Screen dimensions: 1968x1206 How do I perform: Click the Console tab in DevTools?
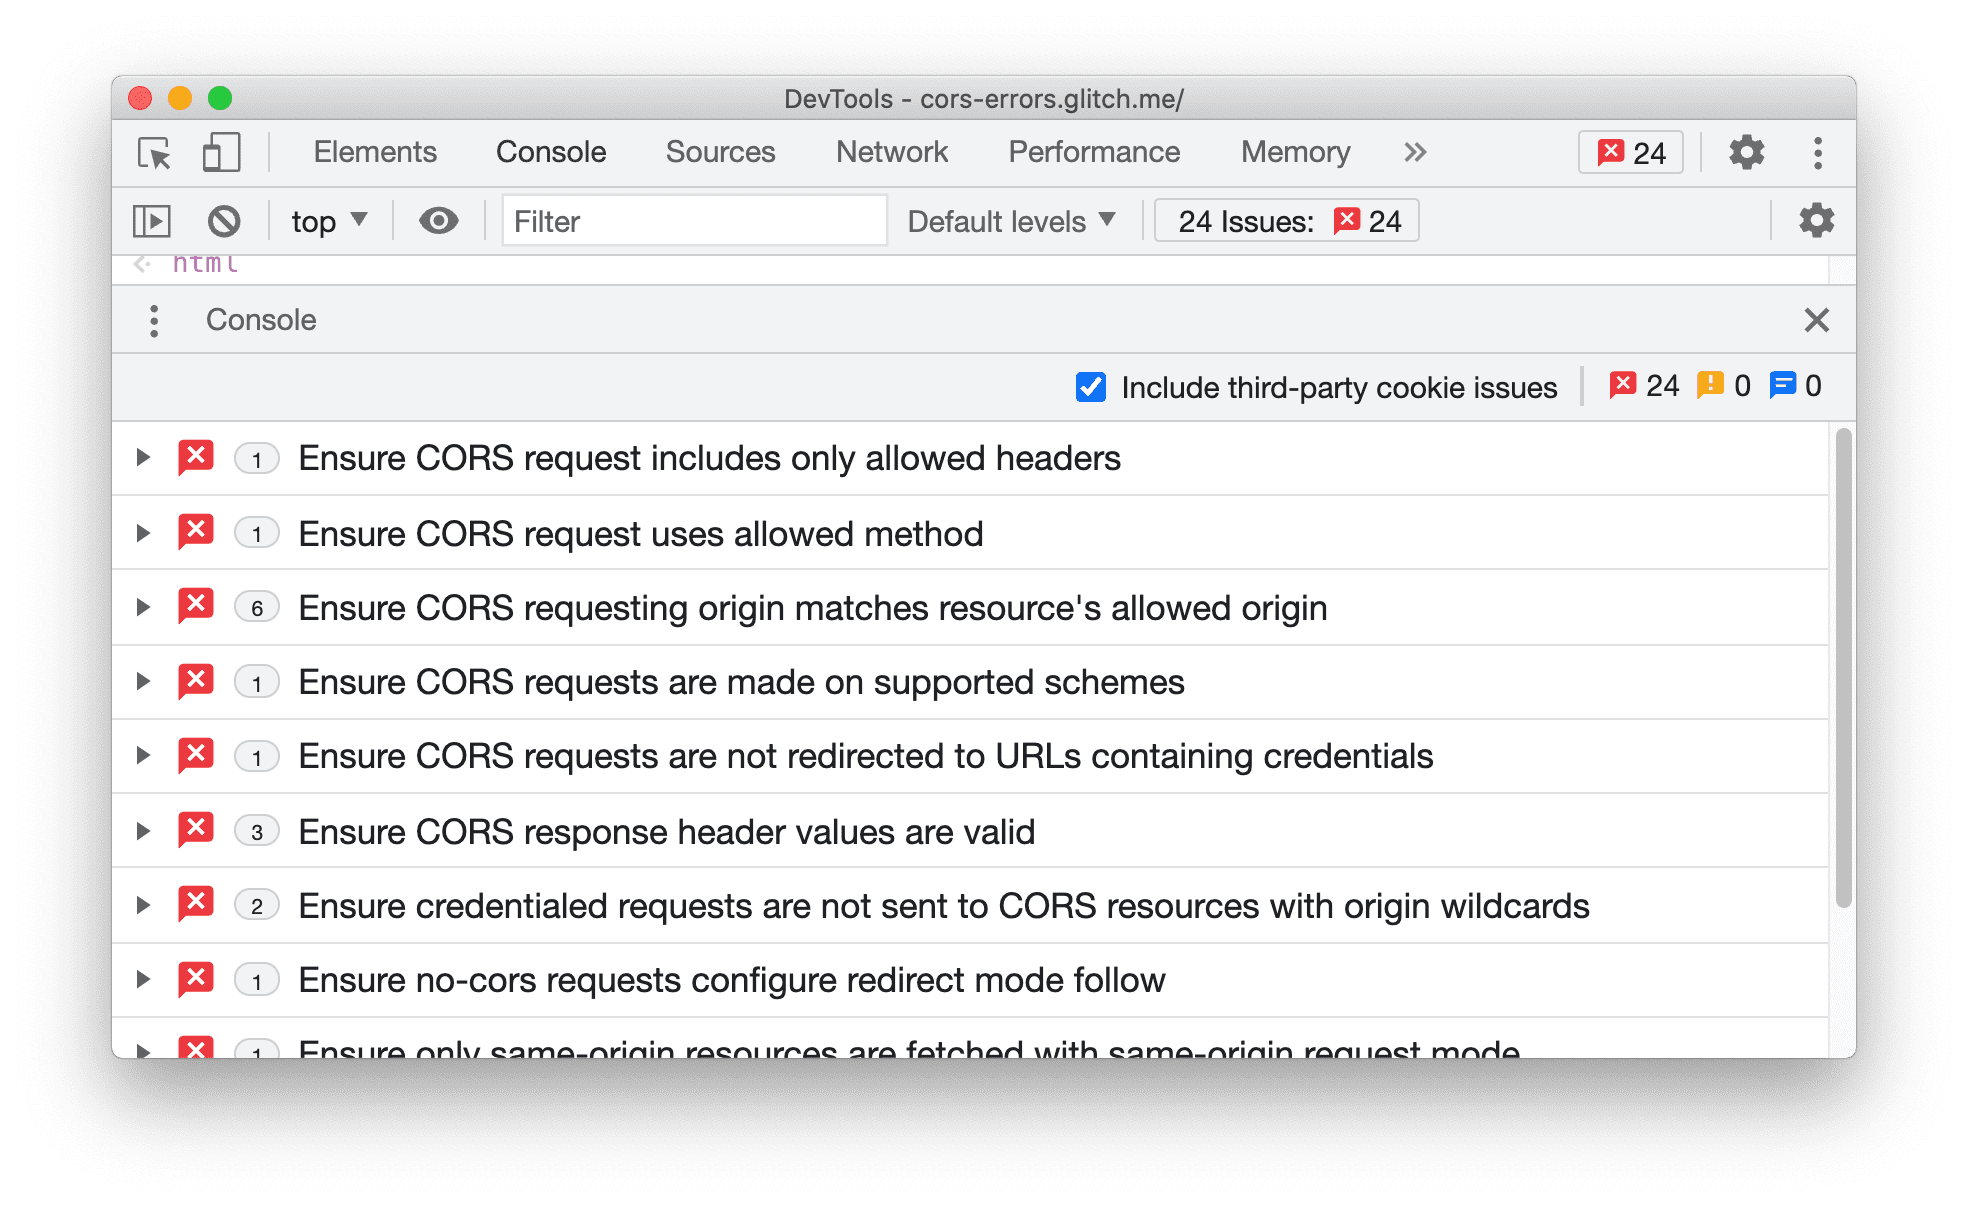(x=552, y=153)
